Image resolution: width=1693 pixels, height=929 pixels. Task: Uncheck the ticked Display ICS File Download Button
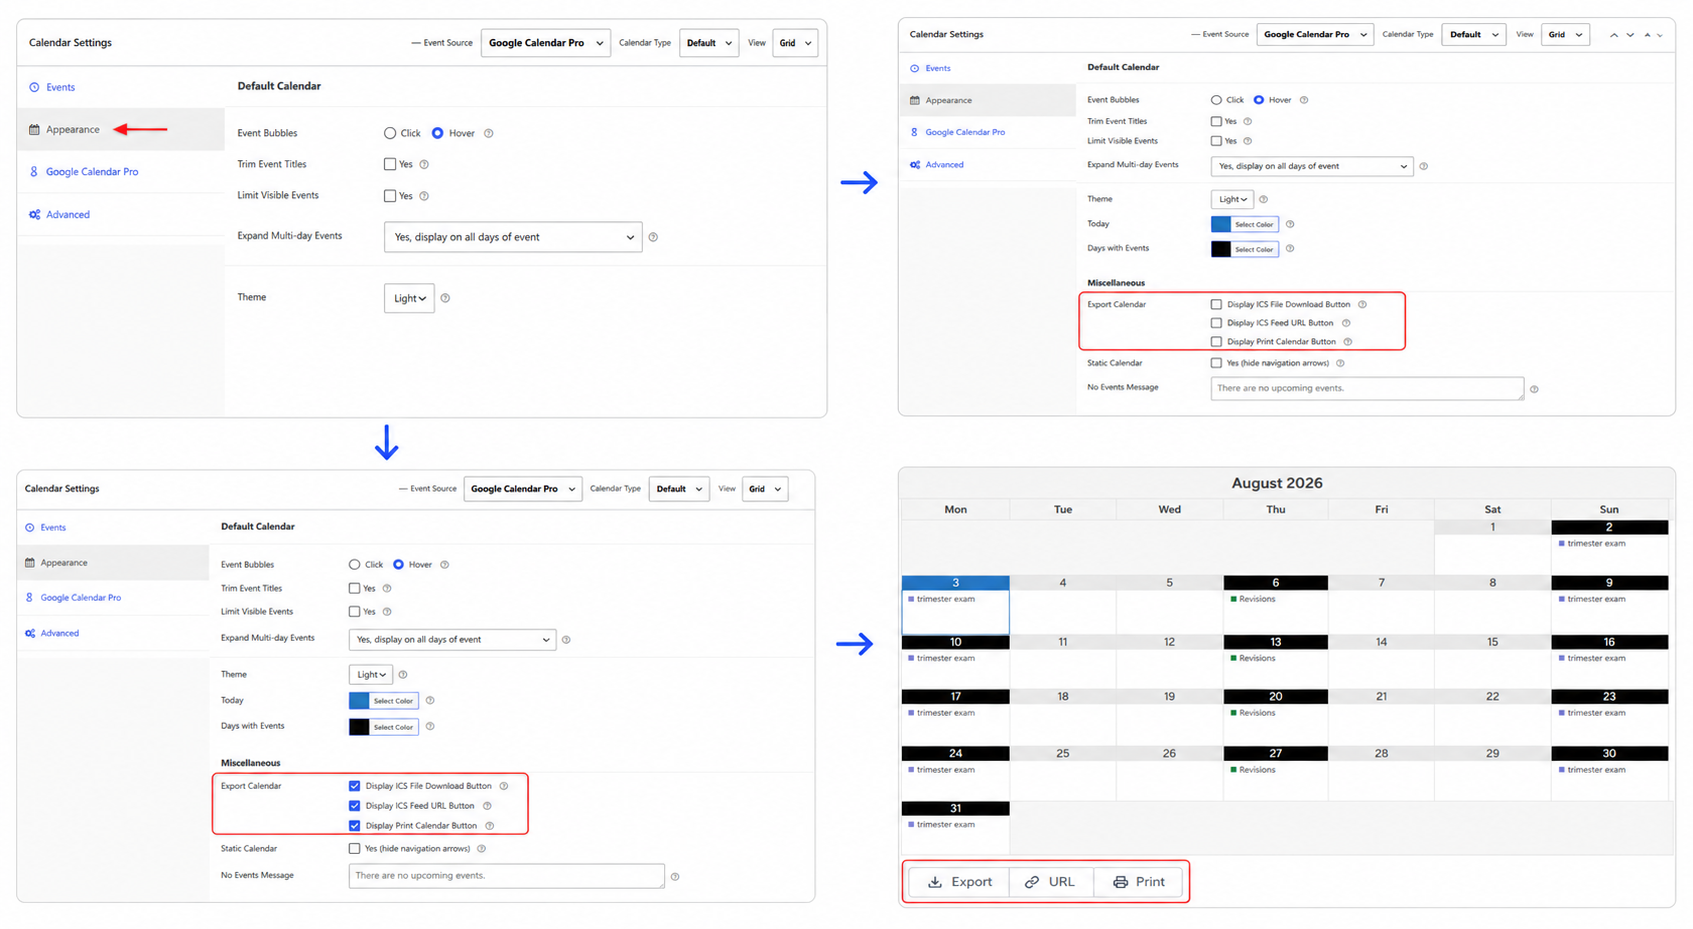click(x=354, y=786)
